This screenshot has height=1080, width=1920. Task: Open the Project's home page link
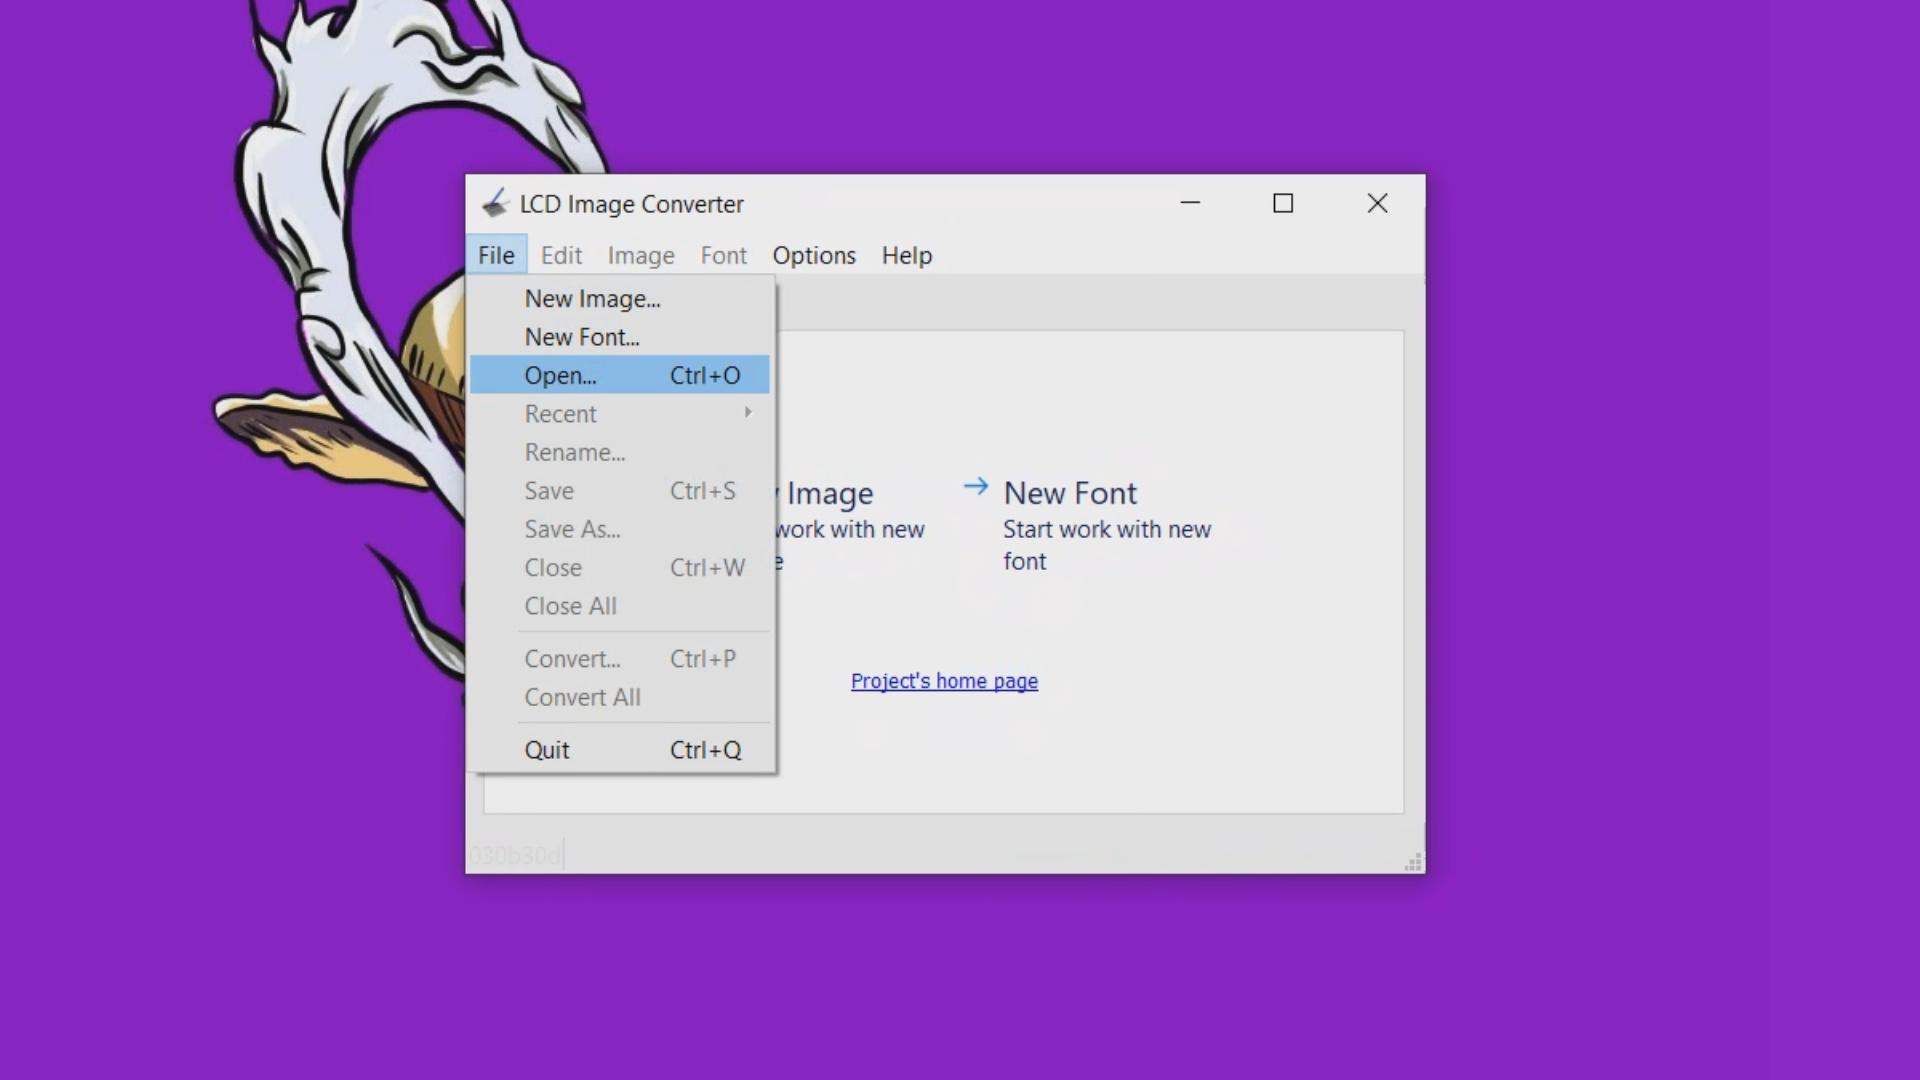coord(944,681)
